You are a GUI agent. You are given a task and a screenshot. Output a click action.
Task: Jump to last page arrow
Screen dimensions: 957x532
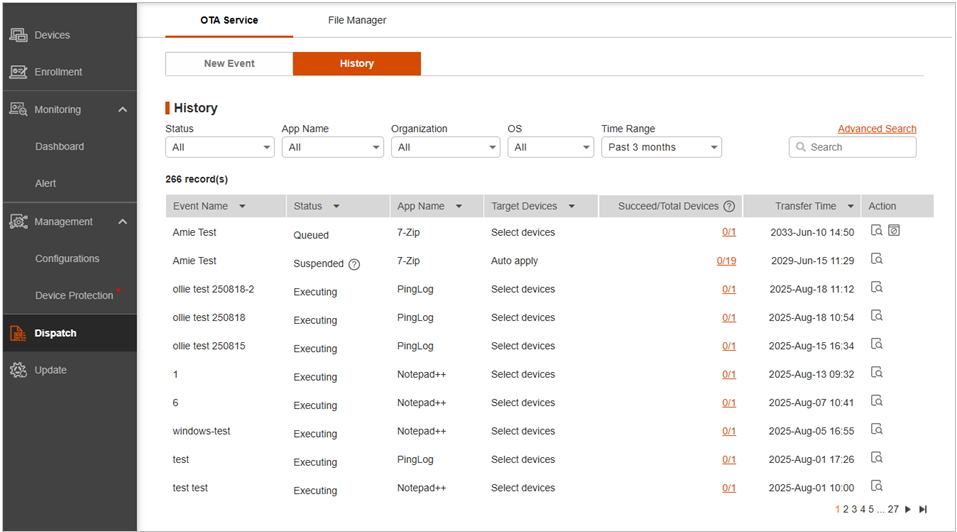pyautogui.click(x=923, y=509)
